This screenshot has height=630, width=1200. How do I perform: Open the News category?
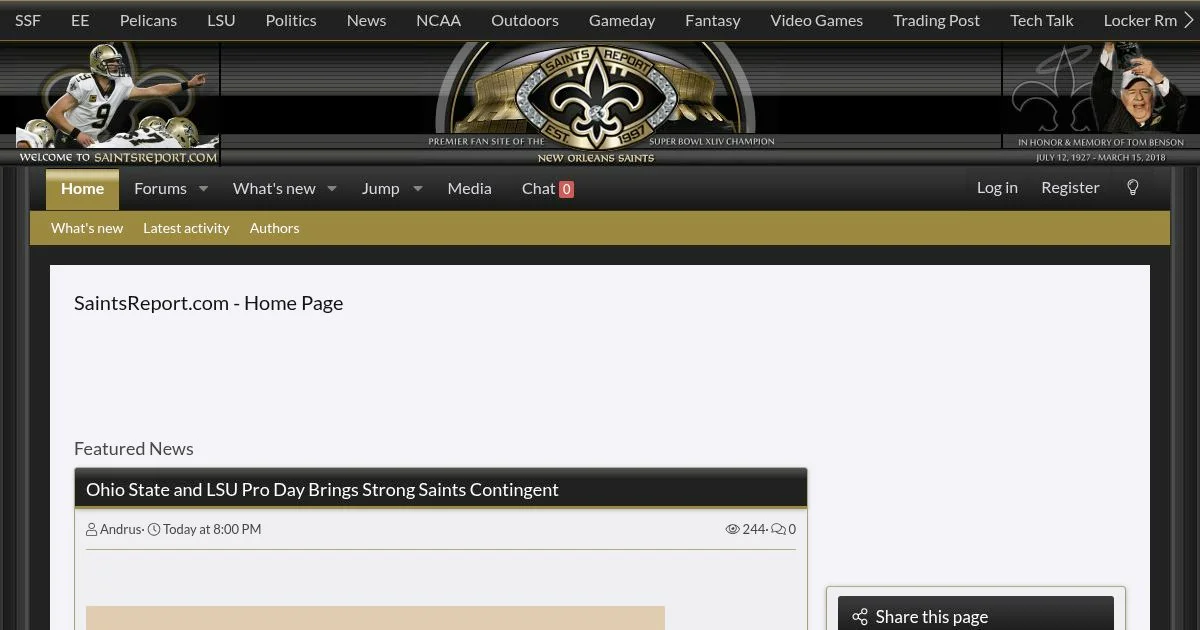coord(366,20)
